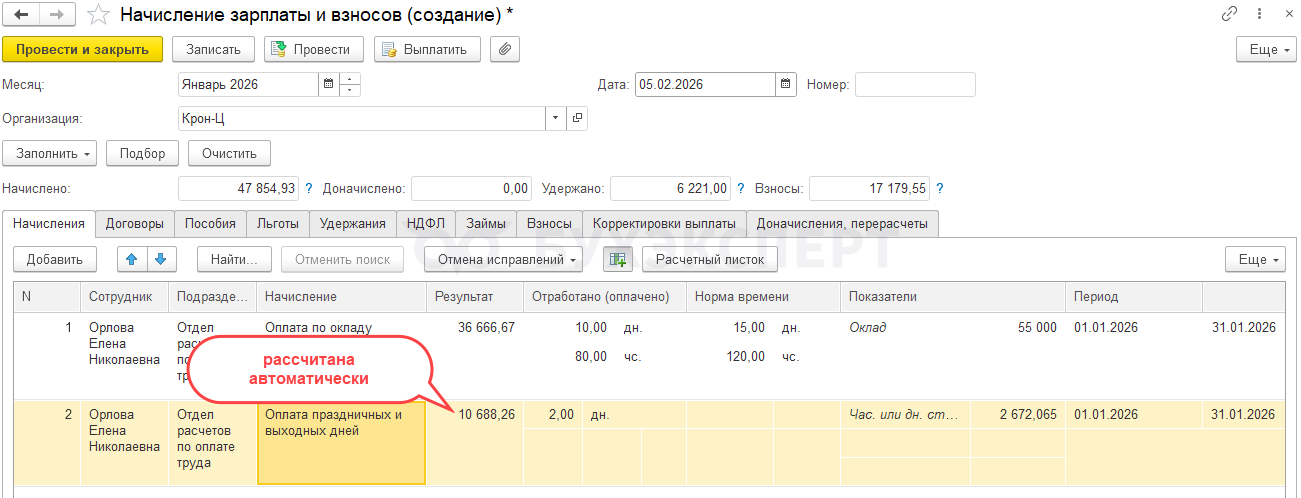This screenshot has width=1301, height=498.
Task: Click the Начислено value 47 854,93
Action: pos(238,188)
